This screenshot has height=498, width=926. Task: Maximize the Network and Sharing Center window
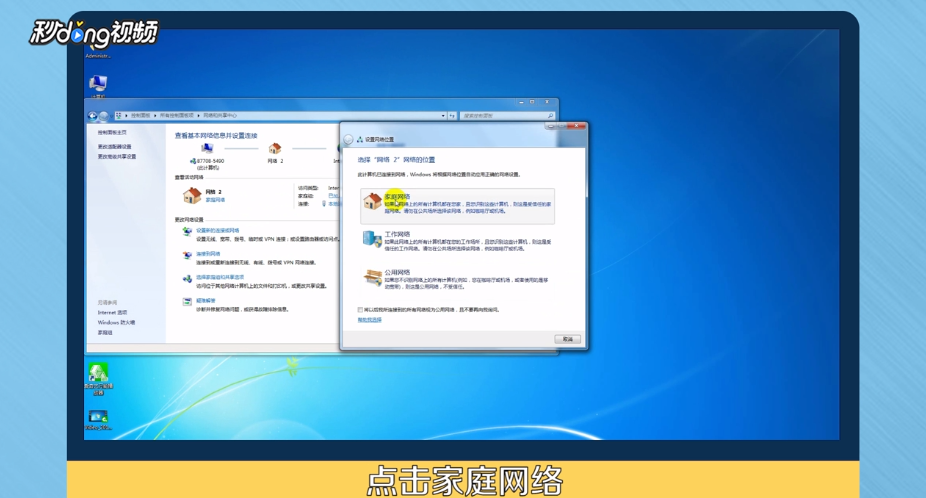click(532, 102)
